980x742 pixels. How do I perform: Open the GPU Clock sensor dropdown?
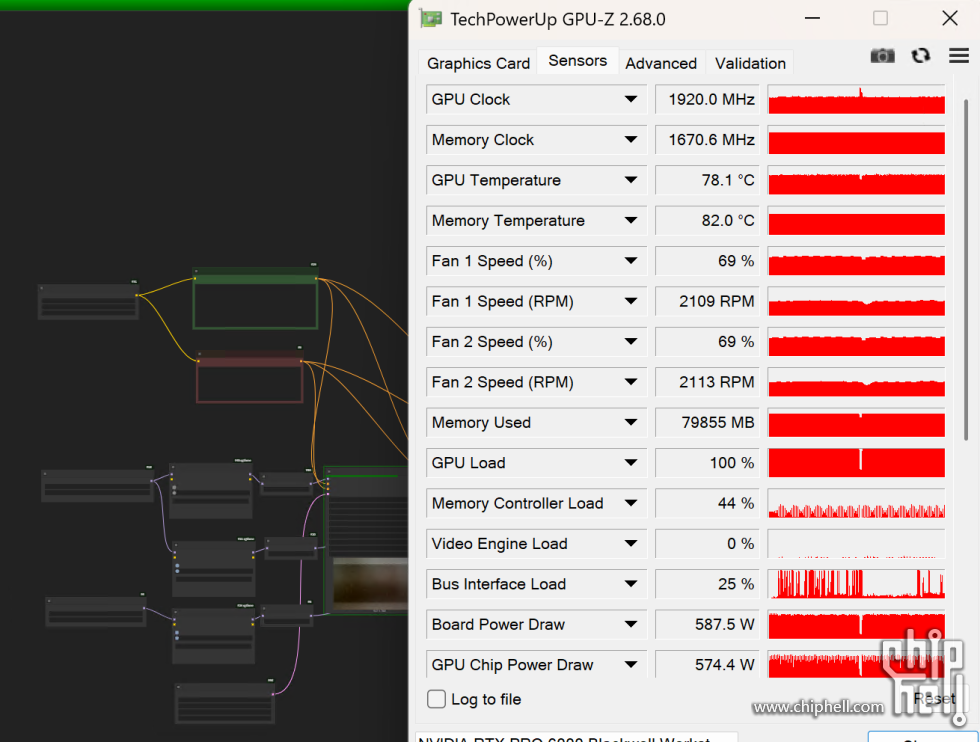631,99
